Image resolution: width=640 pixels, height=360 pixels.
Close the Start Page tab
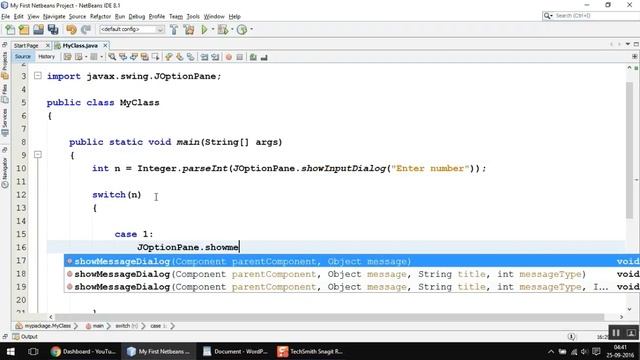point(47,46)
